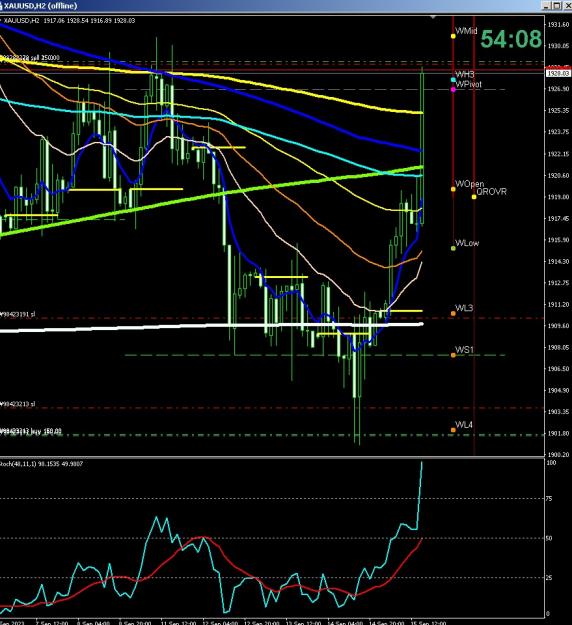572x625 pixels.
Task: Click the green WLow level marker
Action: coord(453,248)
